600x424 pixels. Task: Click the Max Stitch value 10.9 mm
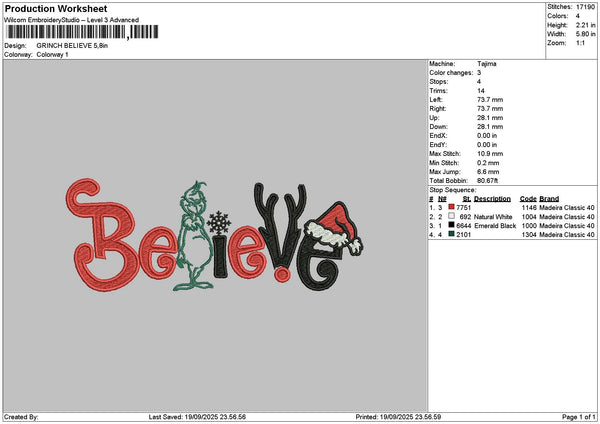pyautogui.click(x=490, y=153)
